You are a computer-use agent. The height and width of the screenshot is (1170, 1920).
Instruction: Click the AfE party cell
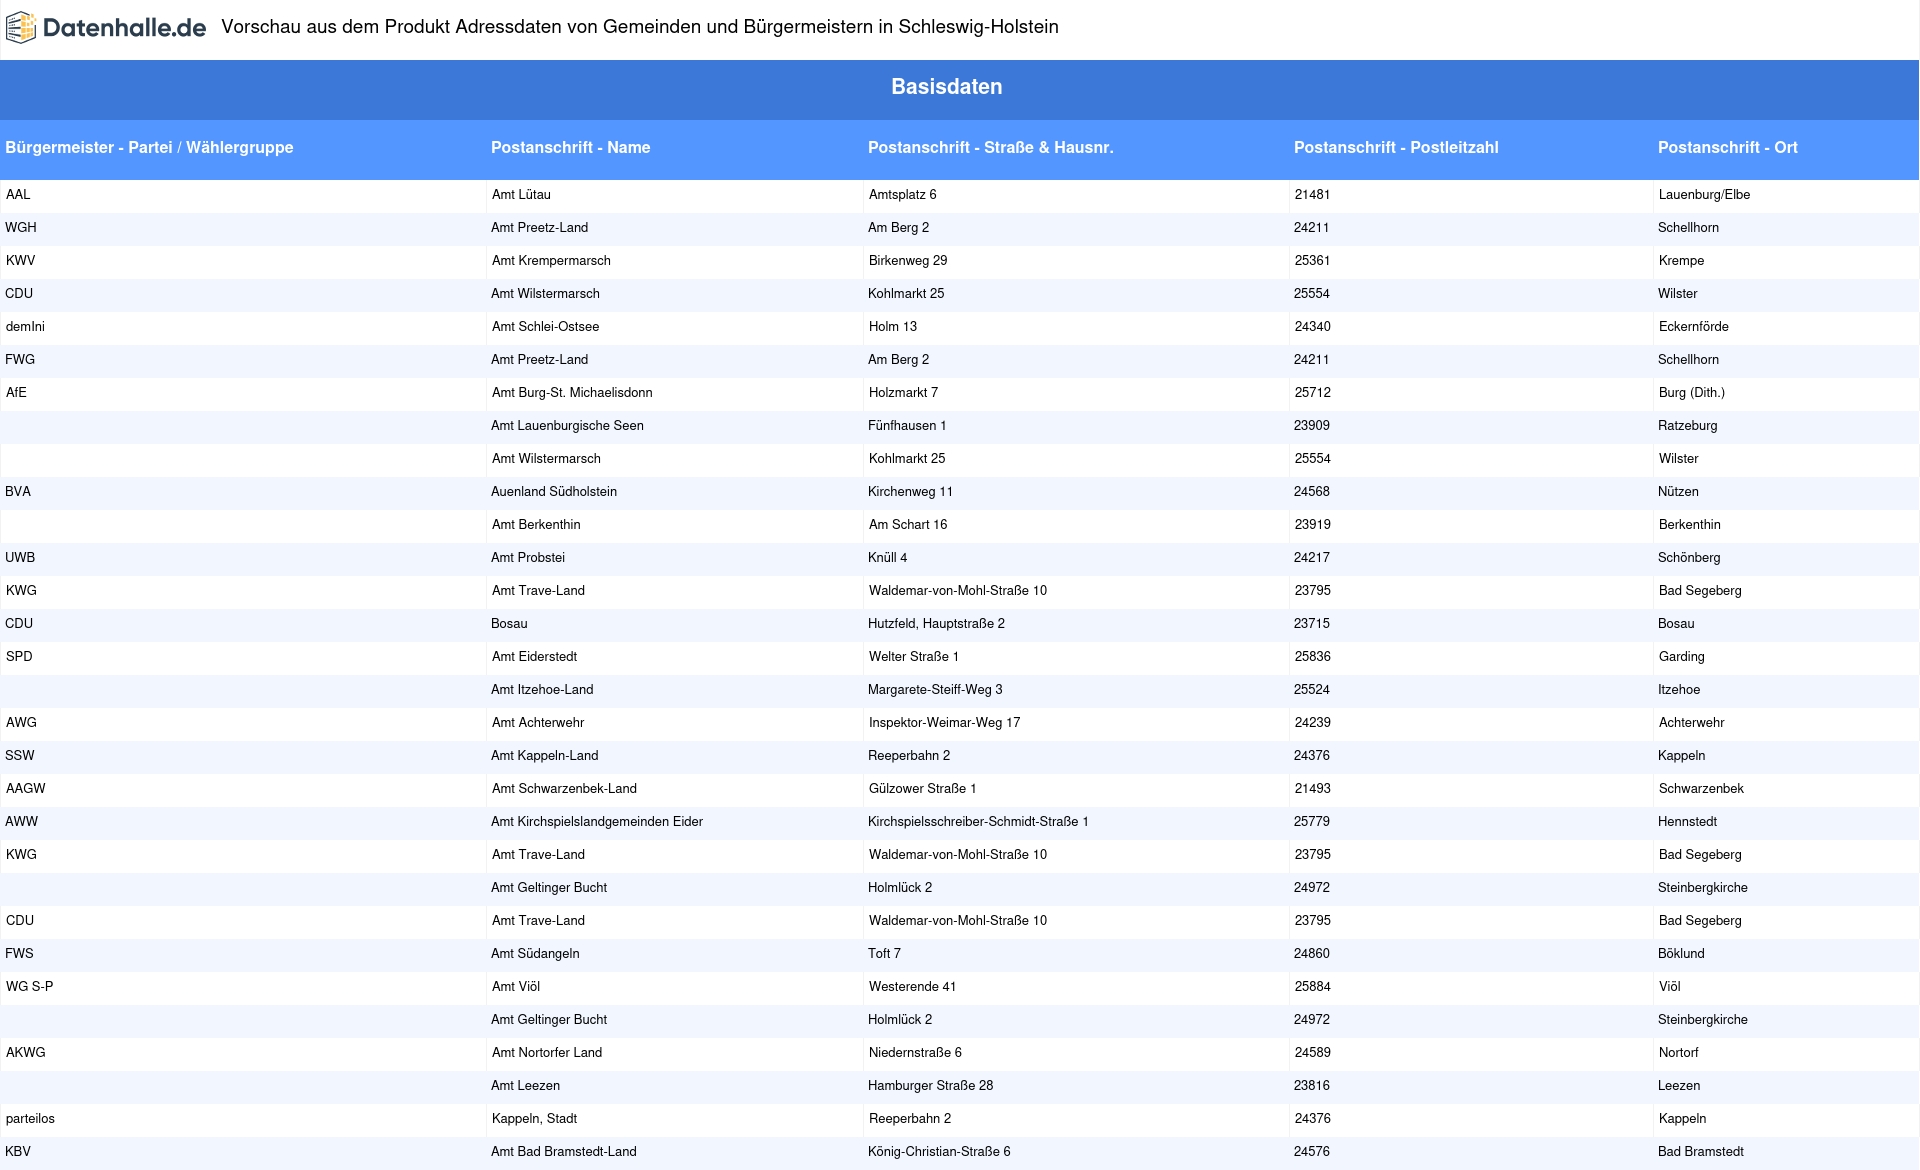[16, 393]
